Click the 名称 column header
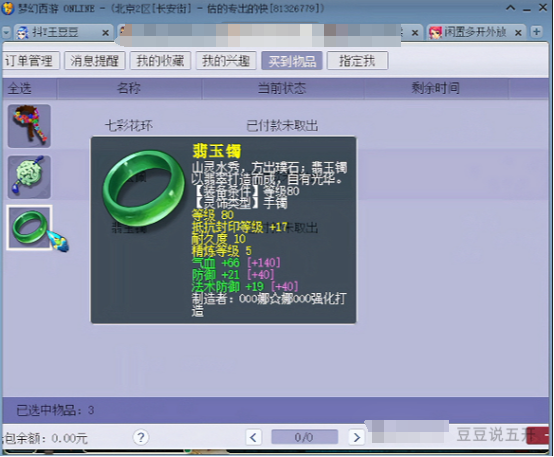Viewport: 554px width, 457px height. [x=129, y=88]
